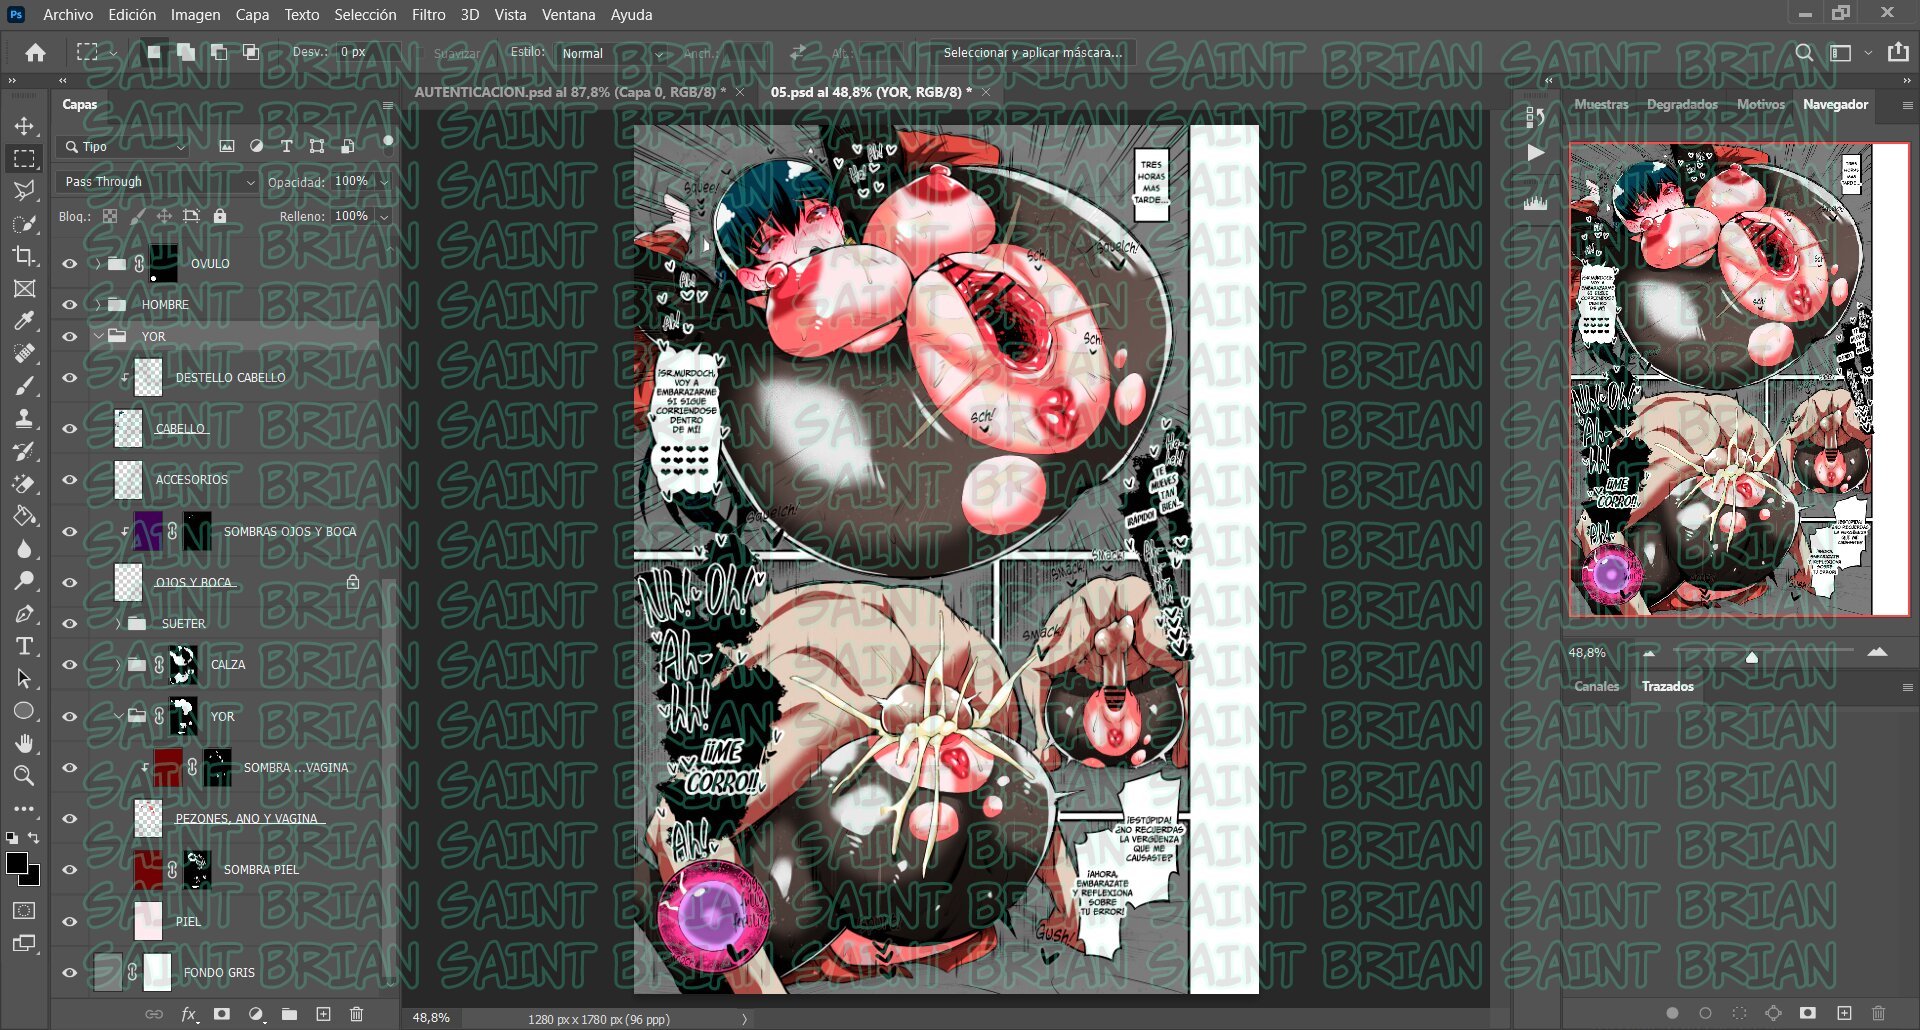This screenshot has height=1030, width=1920.
Task: Open the Selección menu
Action: tap(365, 15)
